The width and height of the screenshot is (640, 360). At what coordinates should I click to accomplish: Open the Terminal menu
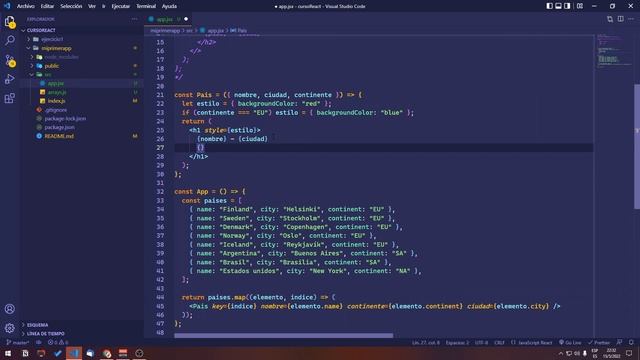coord(146,6)
